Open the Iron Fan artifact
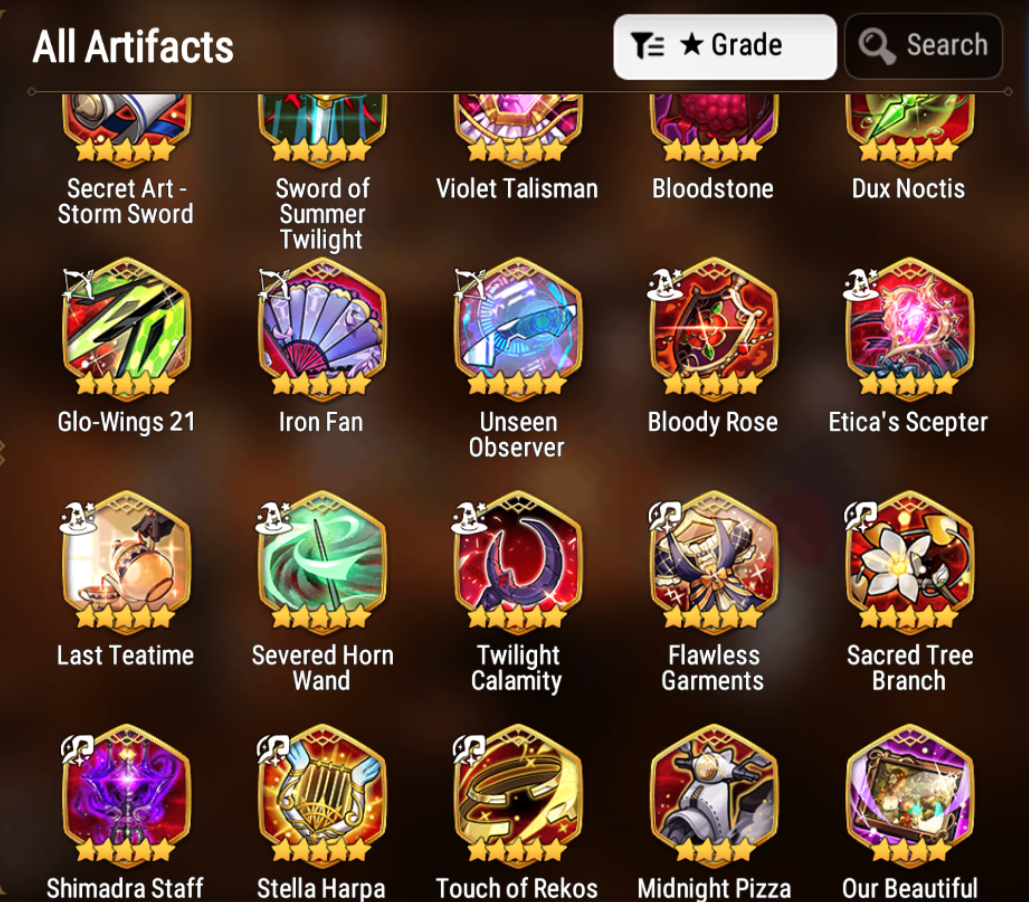The image size is (1029, 902). pyautogui.click(x=322, y=329)
